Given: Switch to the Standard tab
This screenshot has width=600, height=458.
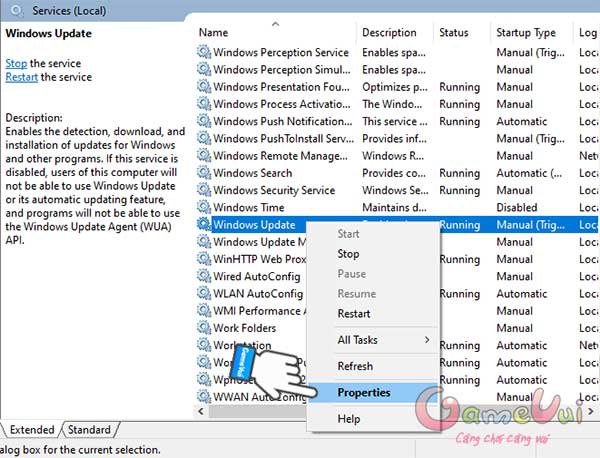Looking at the screenshot, I should pyautogui.click(x=89, y=430).
